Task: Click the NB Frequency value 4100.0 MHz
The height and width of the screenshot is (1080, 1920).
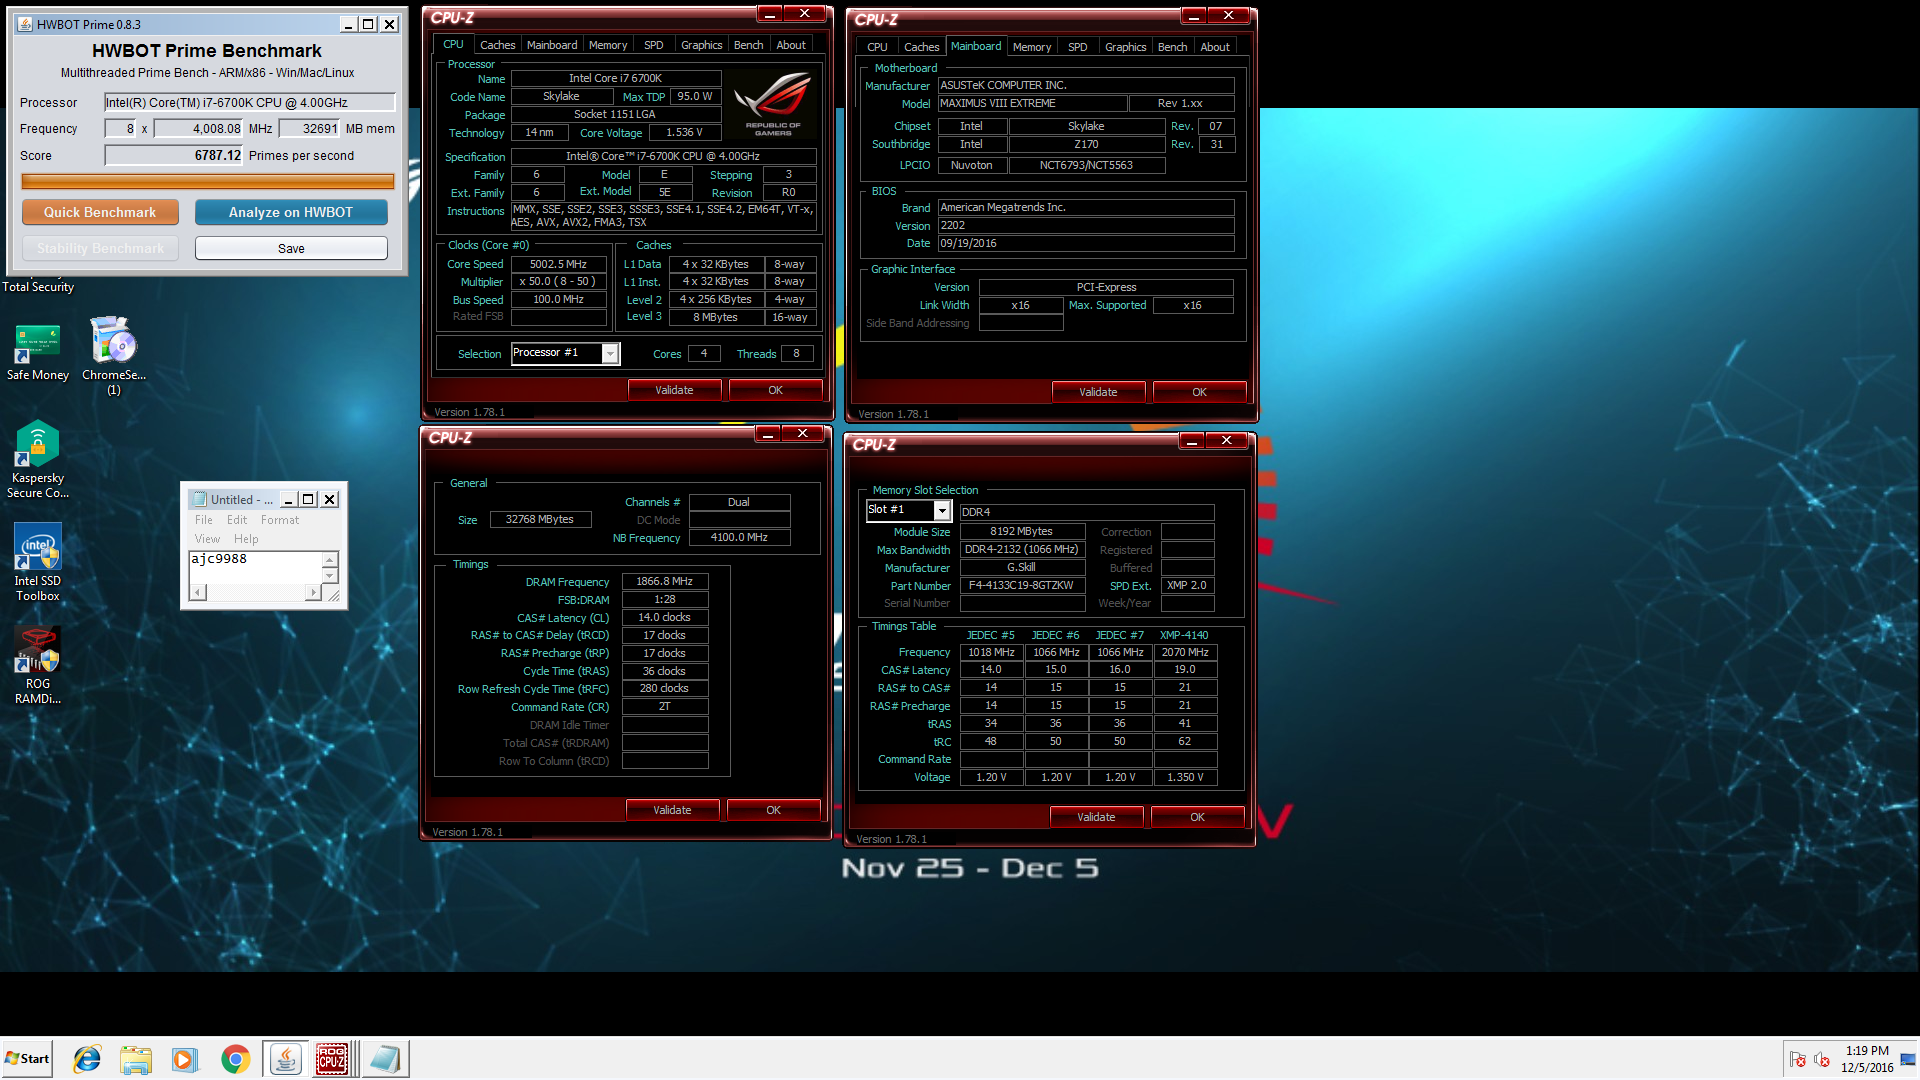Action: coord(739,537)
